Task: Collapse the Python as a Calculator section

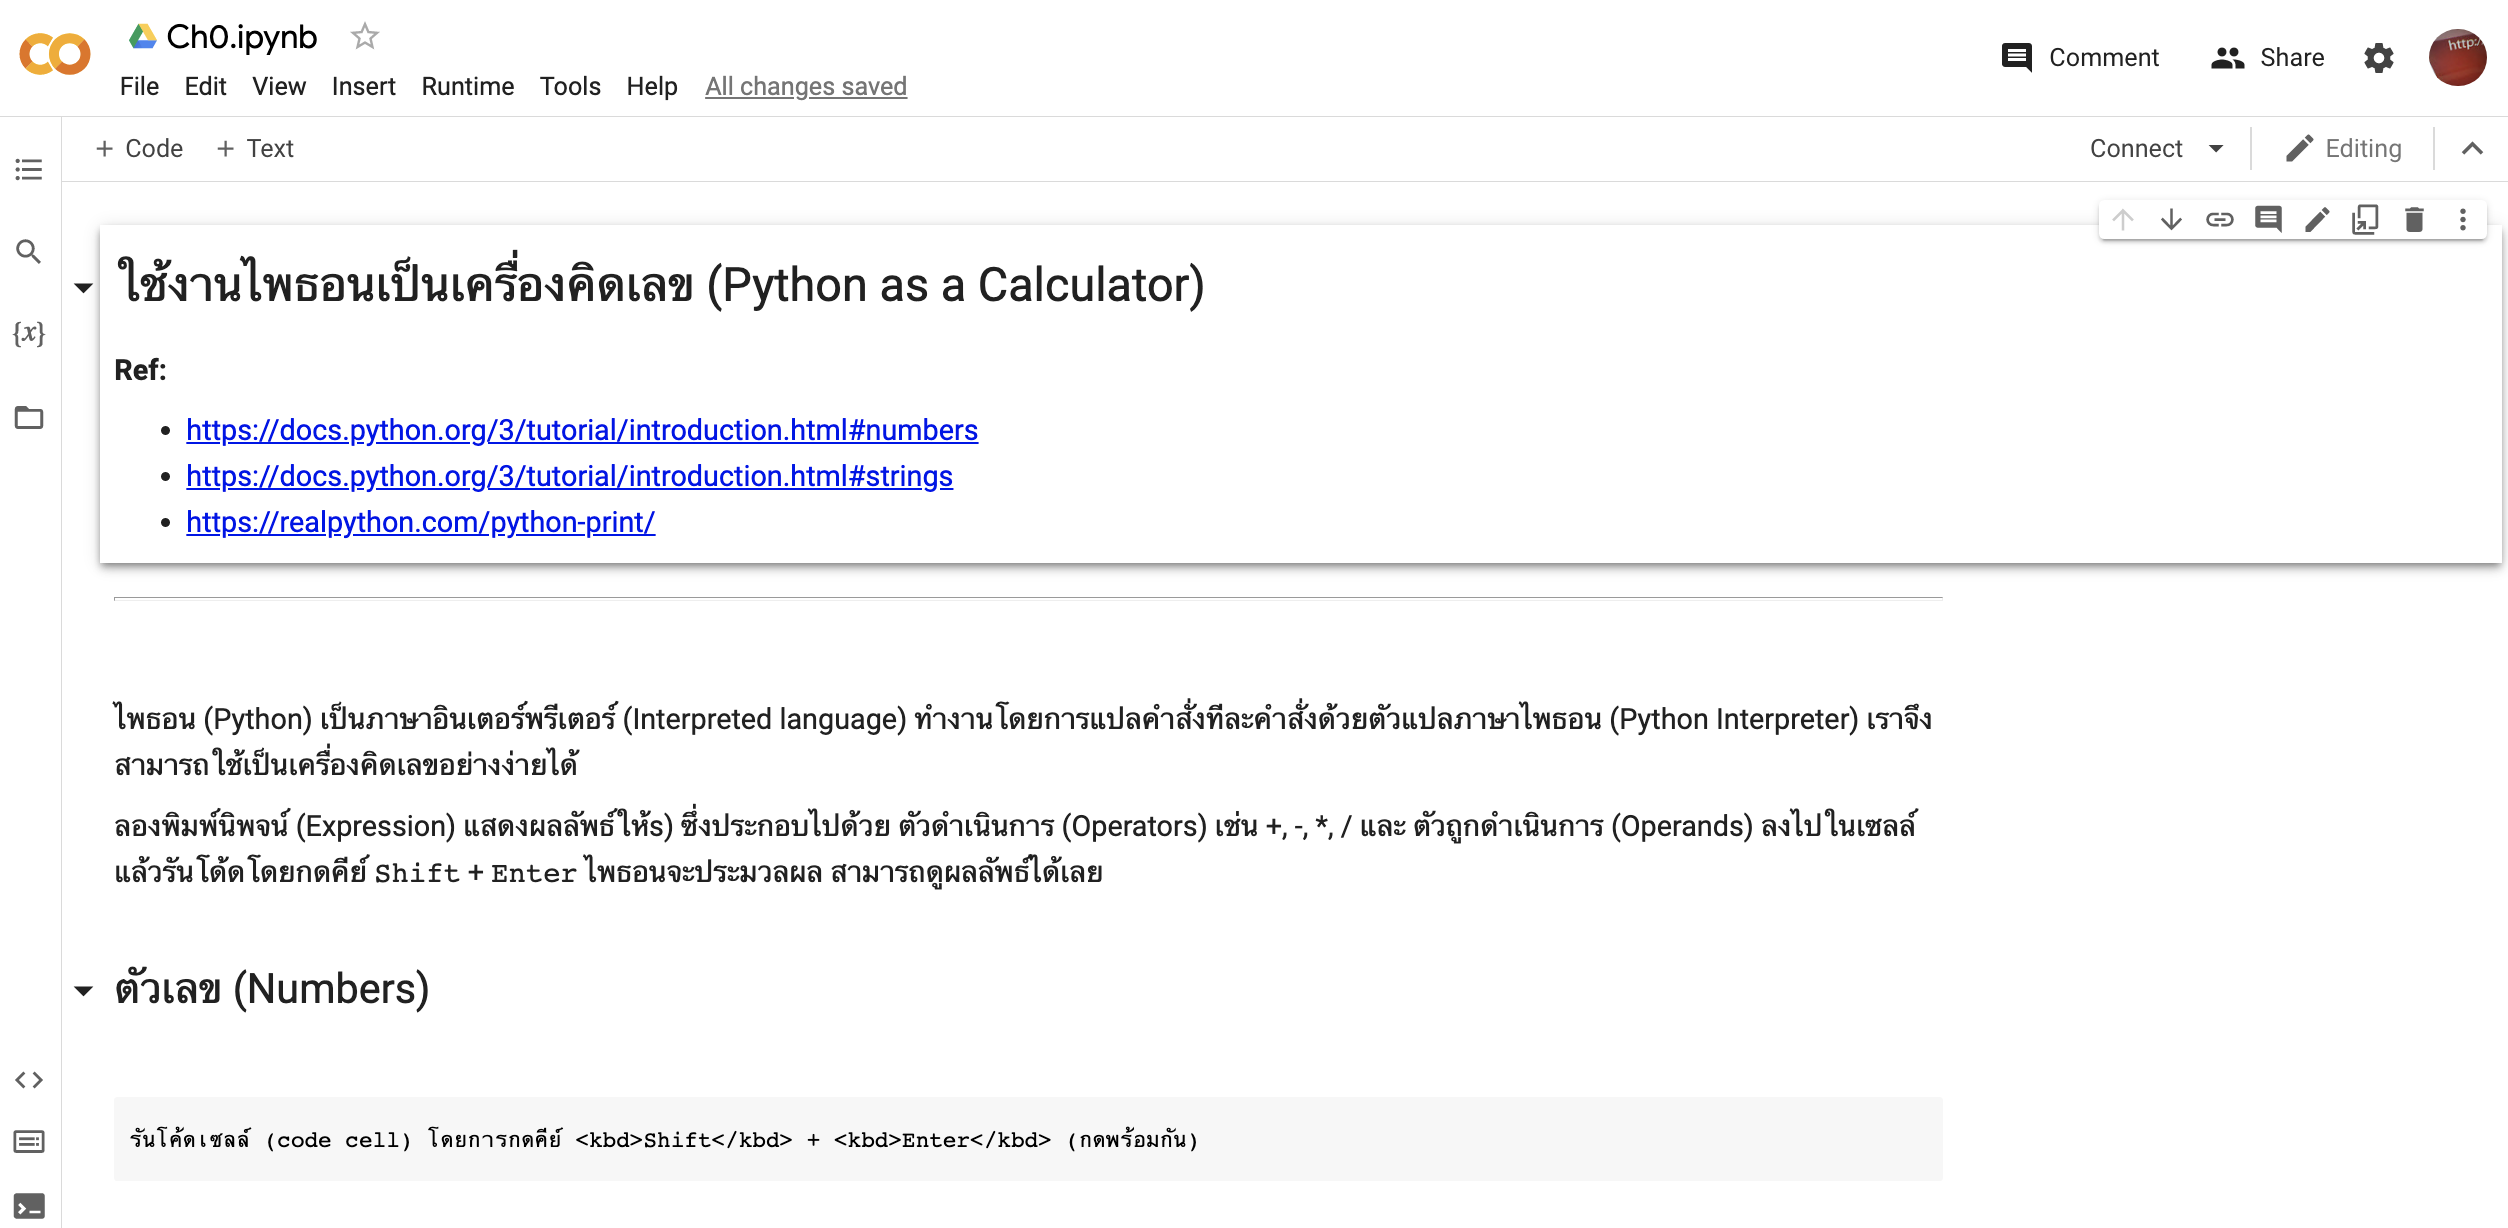Action: pyautogui.click(x=84, y=288)
